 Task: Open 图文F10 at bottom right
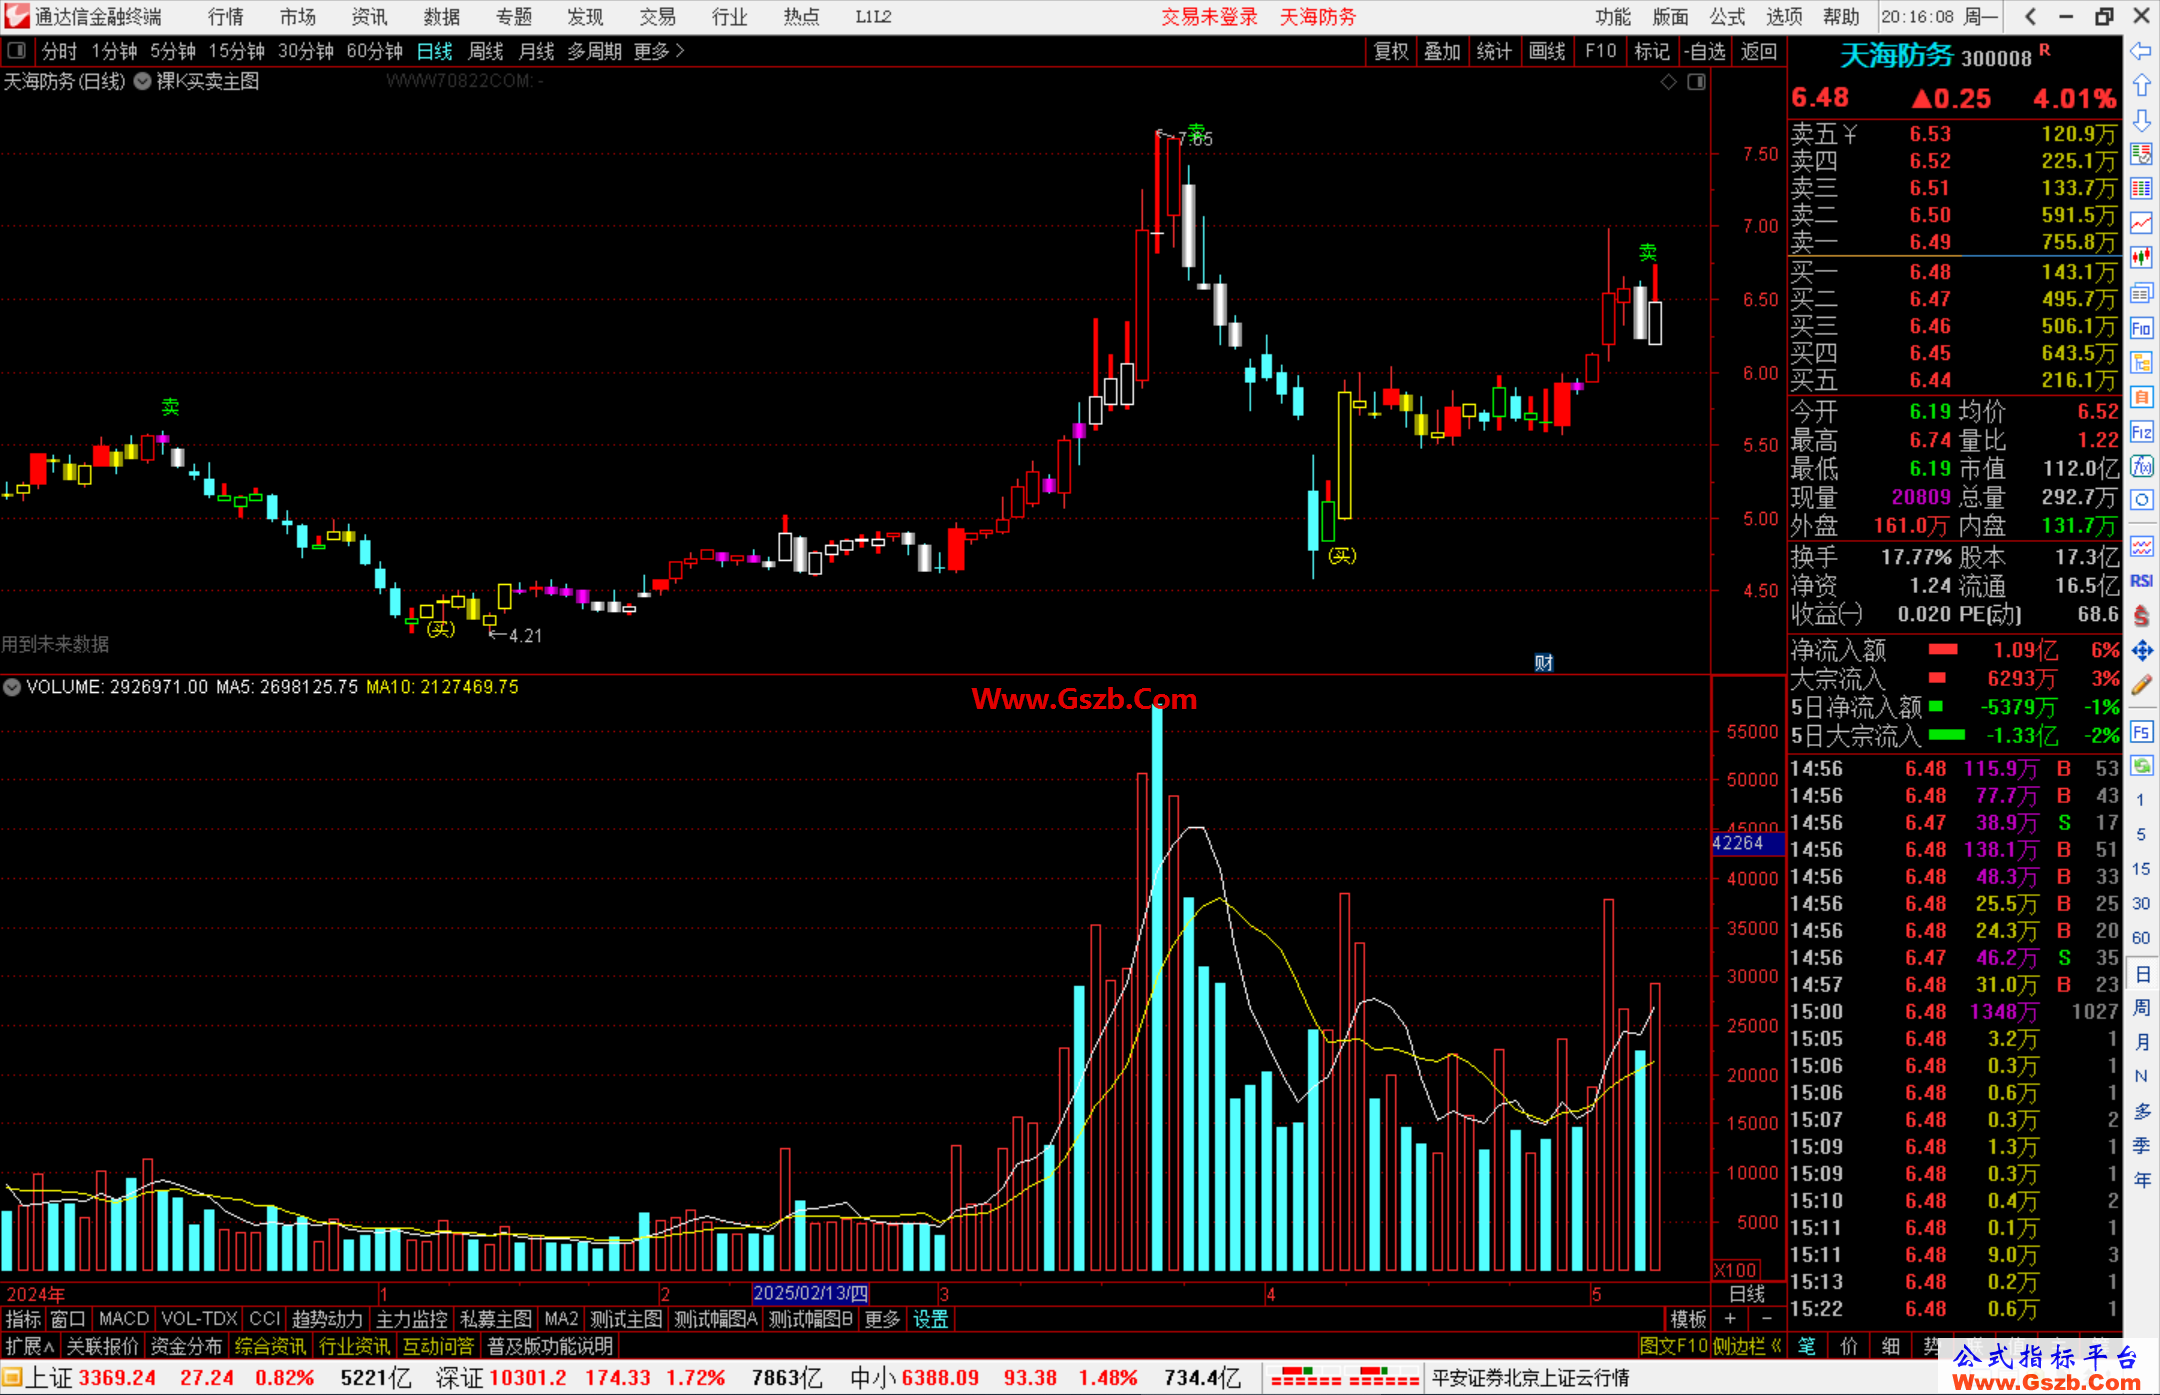[x=1673, y=1346]
